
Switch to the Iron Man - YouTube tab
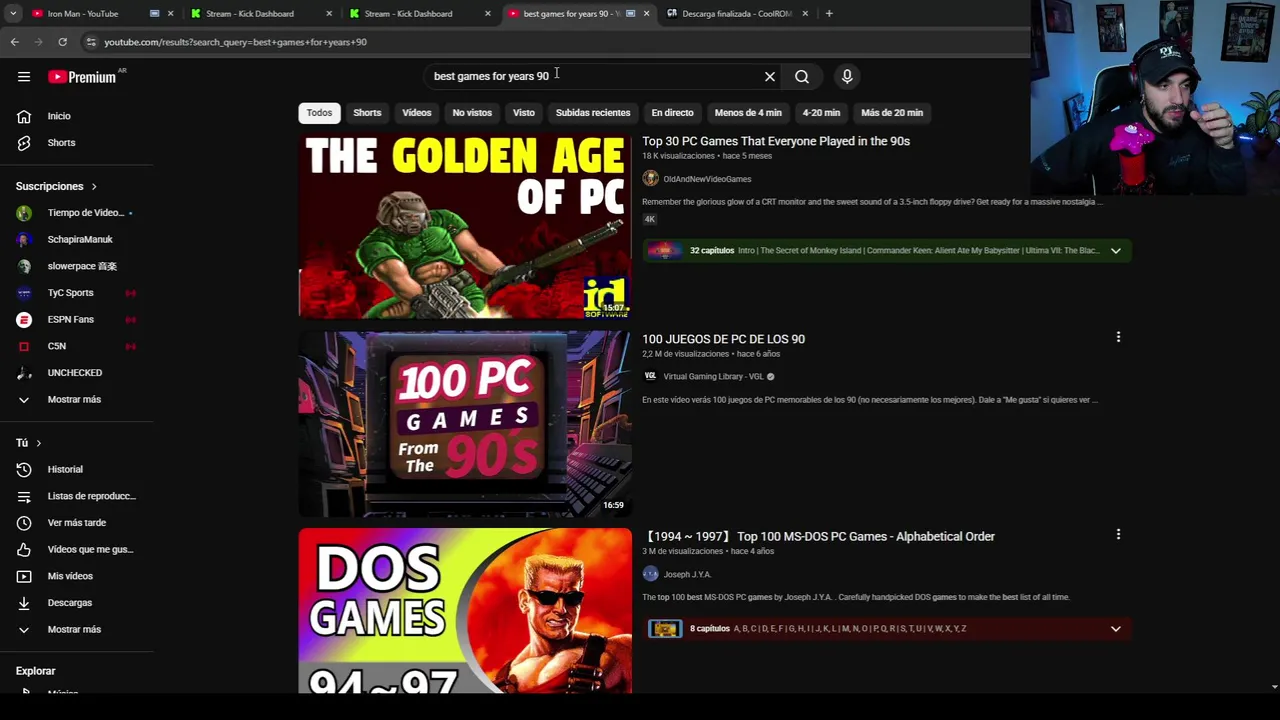click(x=83, y=13)
